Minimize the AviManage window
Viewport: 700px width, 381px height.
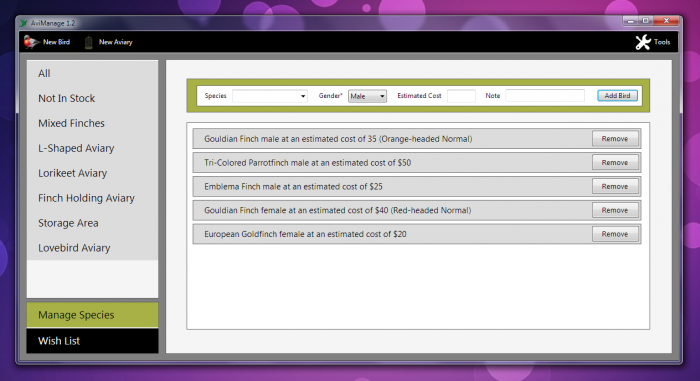pyautogui.click(x=630, y=21)
